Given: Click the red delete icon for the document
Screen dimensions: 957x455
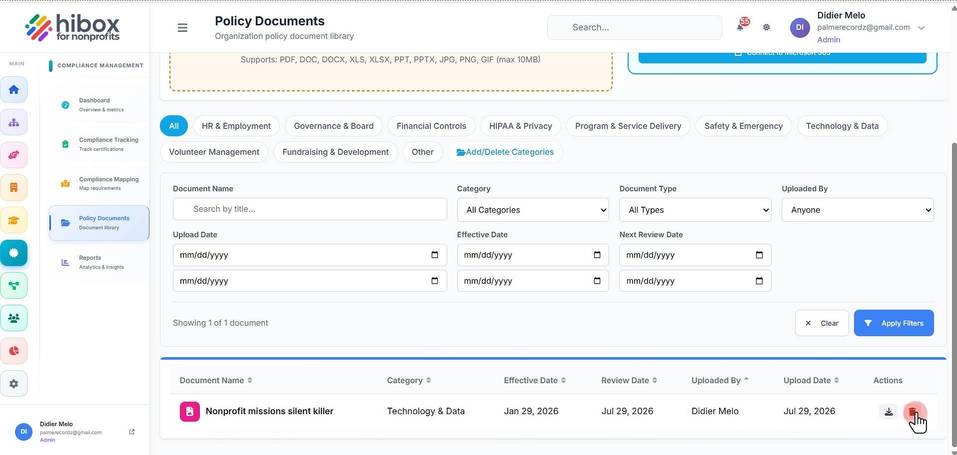Looking at the screenshot, I should (x=912, y=412).
